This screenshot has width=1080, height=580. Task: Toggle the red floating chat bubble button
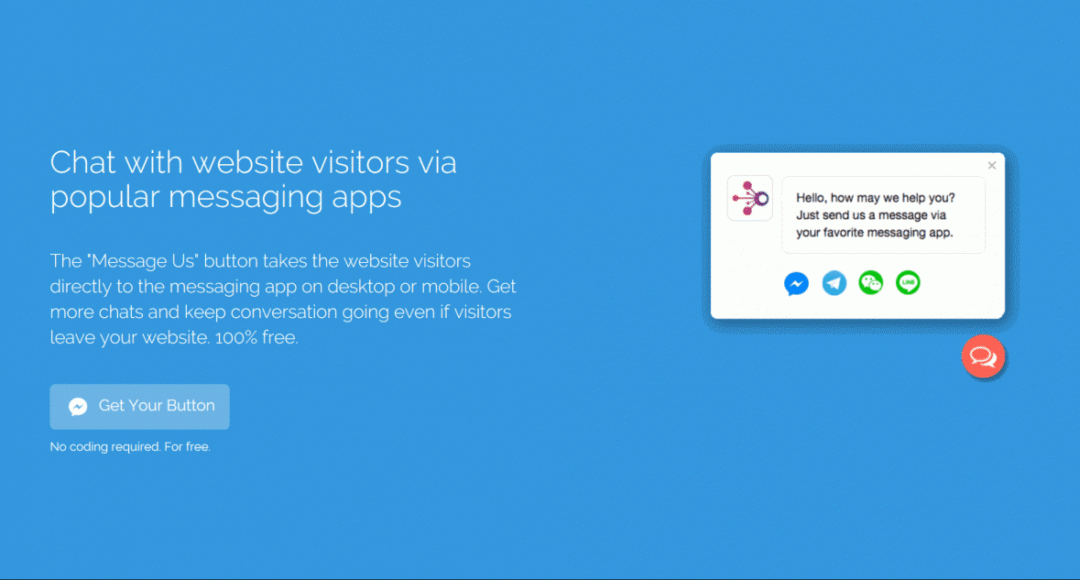click(x=983, y=356)
